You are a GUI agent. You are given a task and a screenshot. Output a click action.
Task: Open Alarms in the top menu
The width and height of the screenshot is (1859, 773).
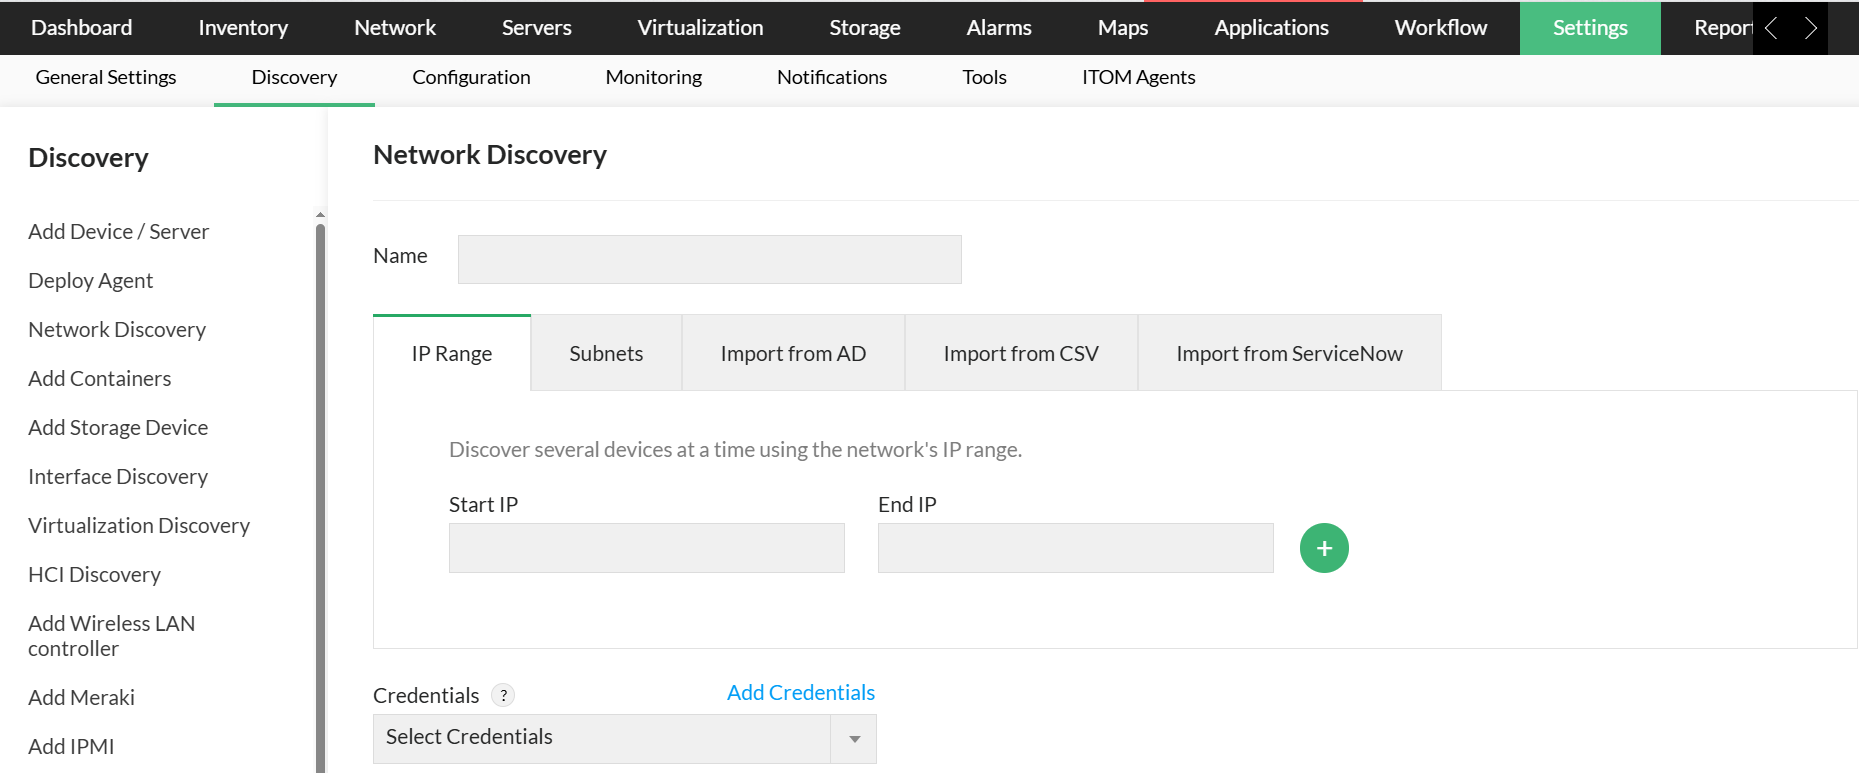tap(998, 28)
